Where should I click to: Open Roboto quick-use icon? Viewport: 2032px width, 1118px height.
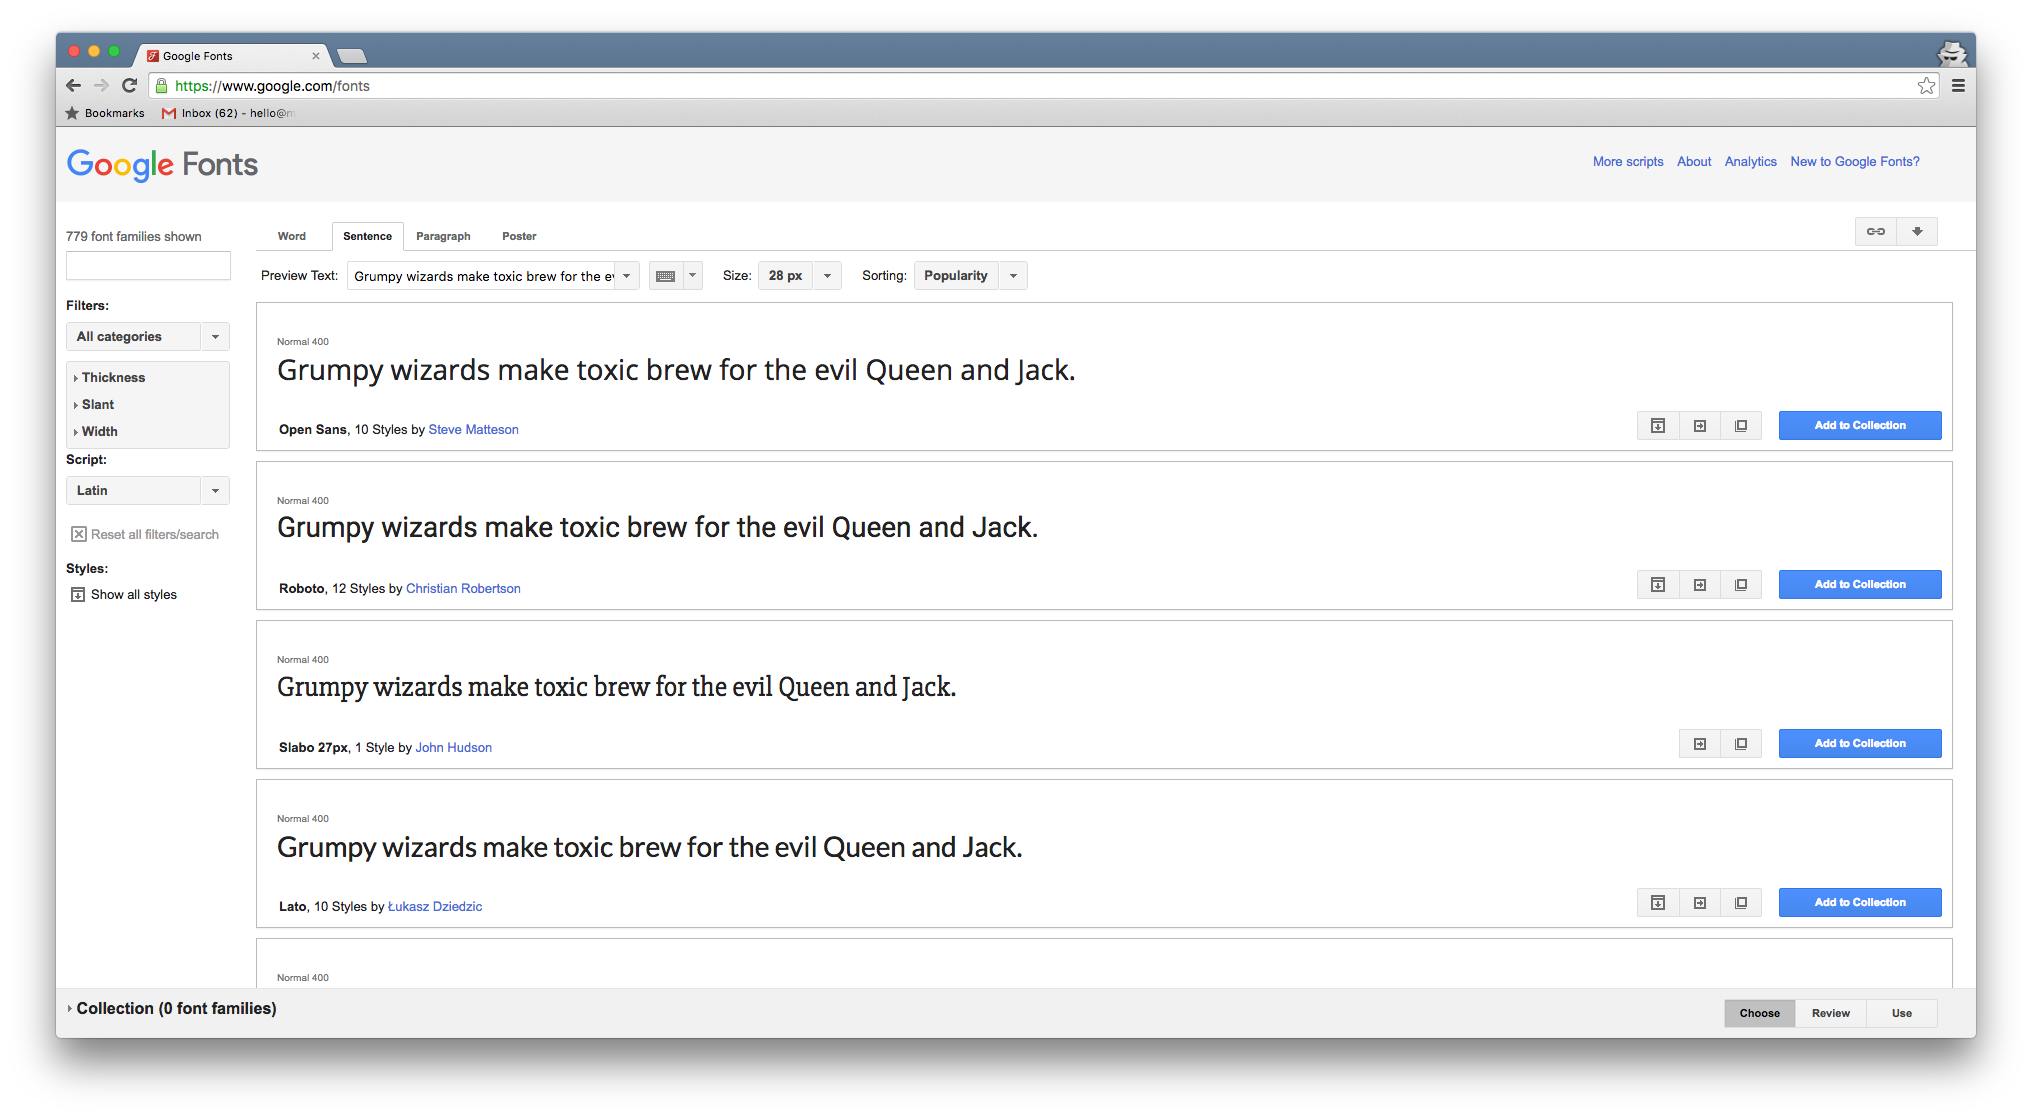tap(1700, 585)
